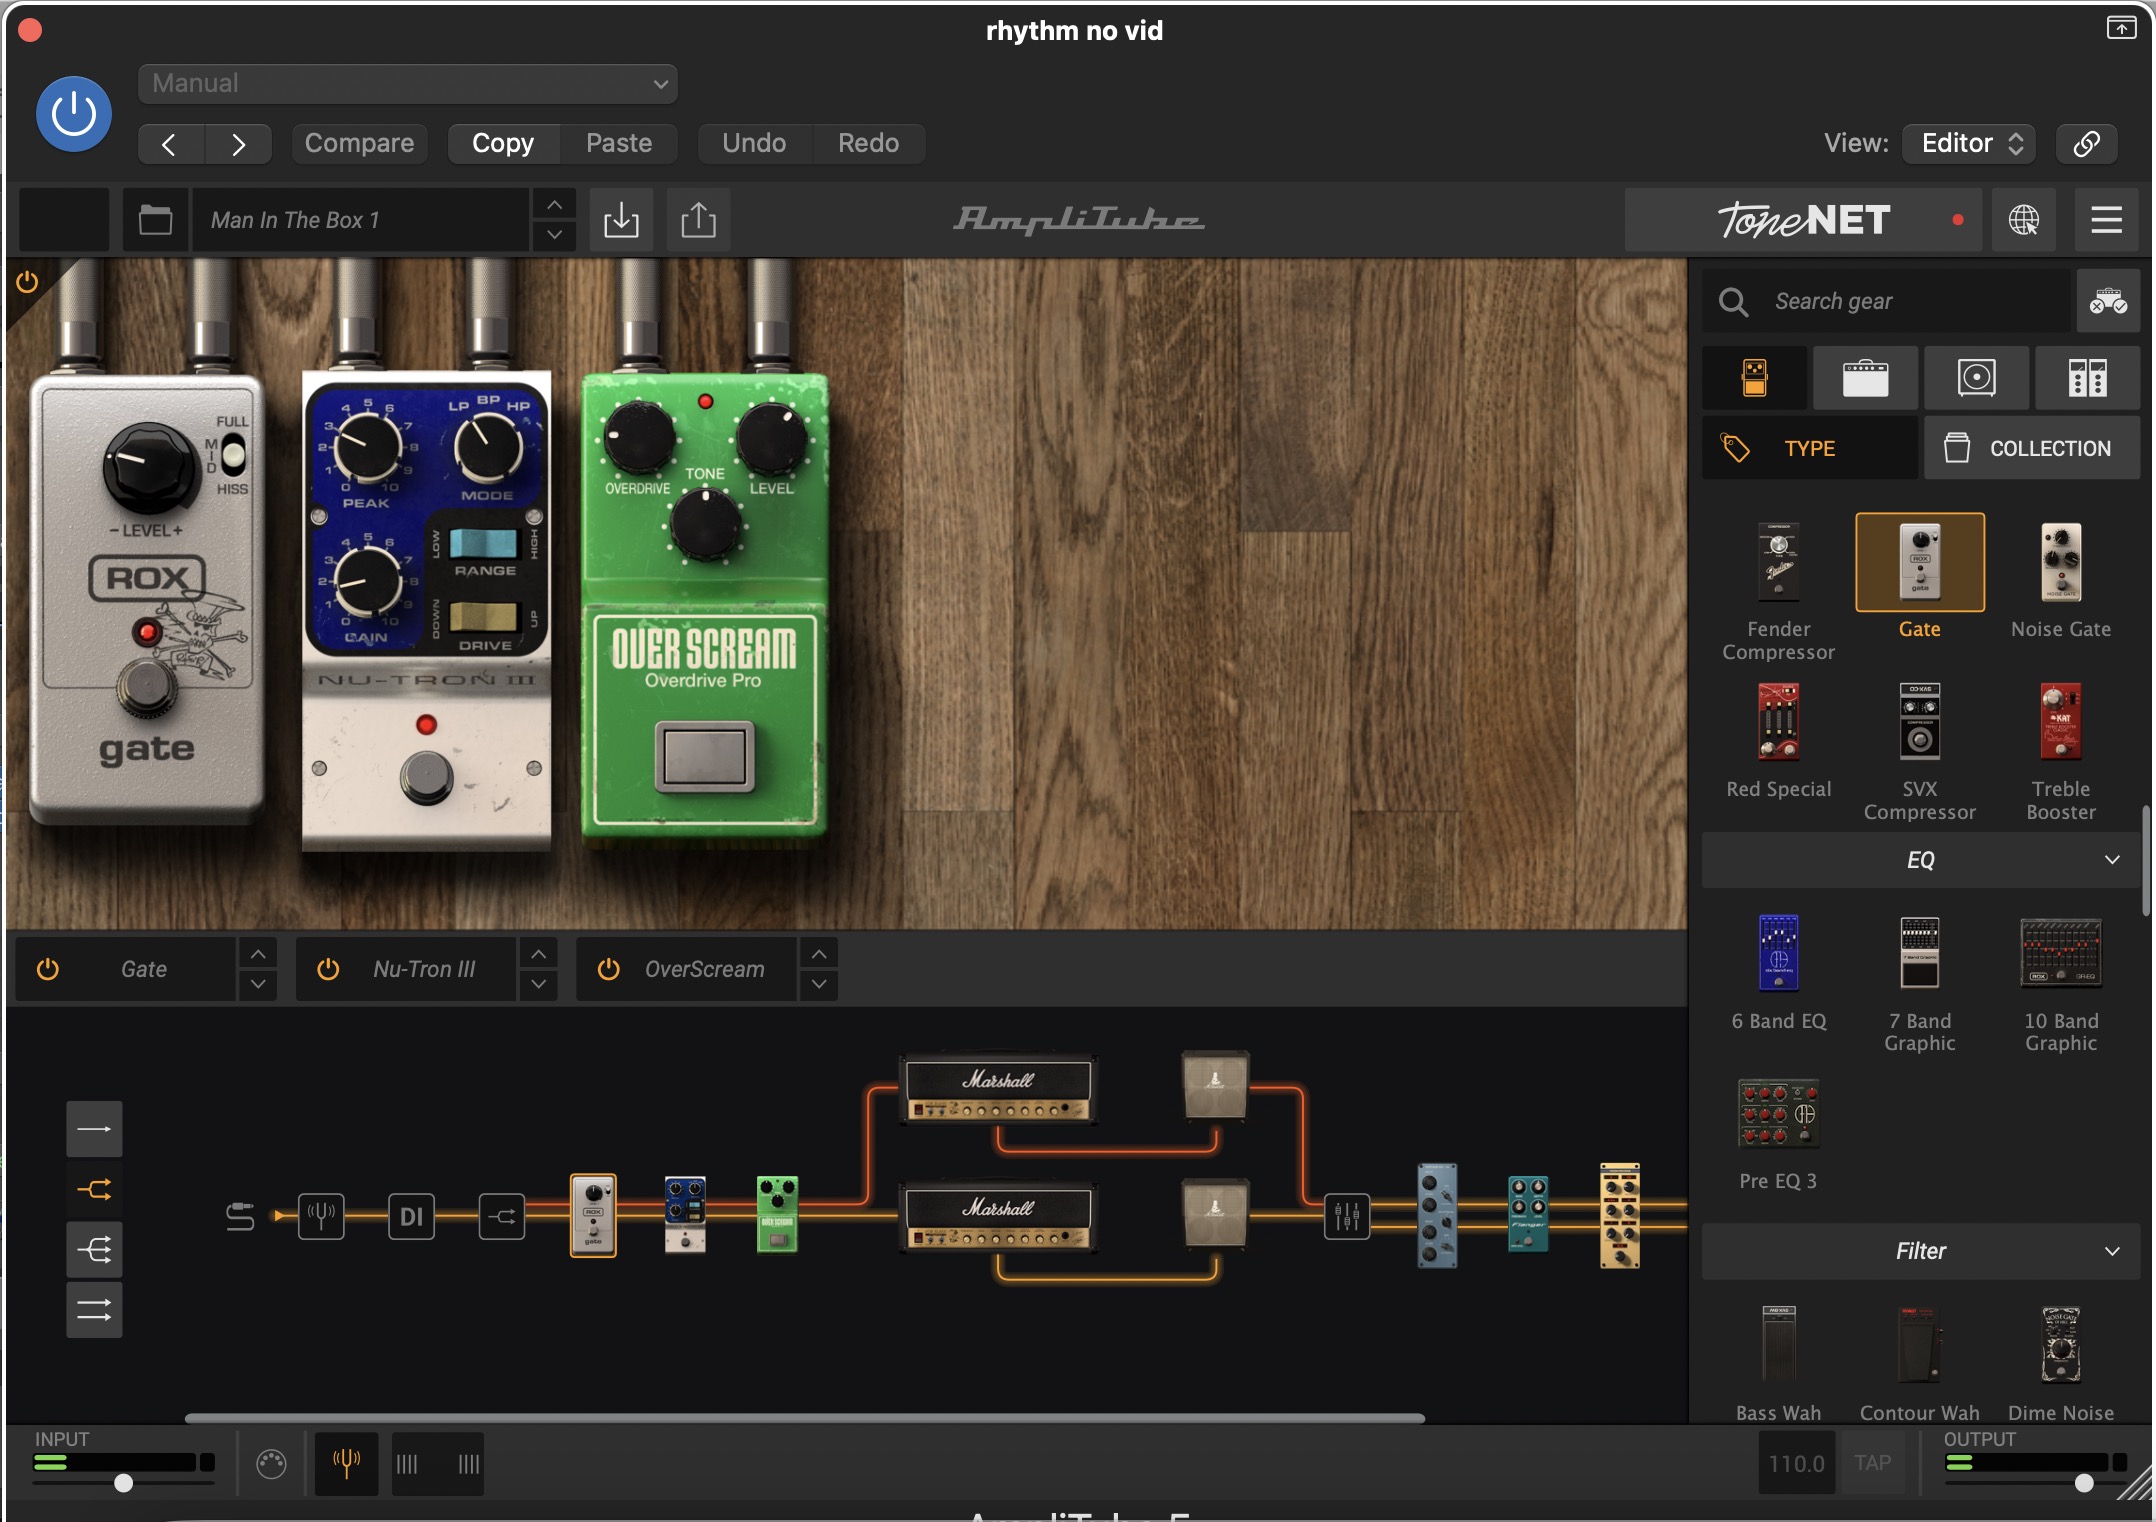Toggle Gate pedal power in slot bar
2156x1522 pixels.
47,969
